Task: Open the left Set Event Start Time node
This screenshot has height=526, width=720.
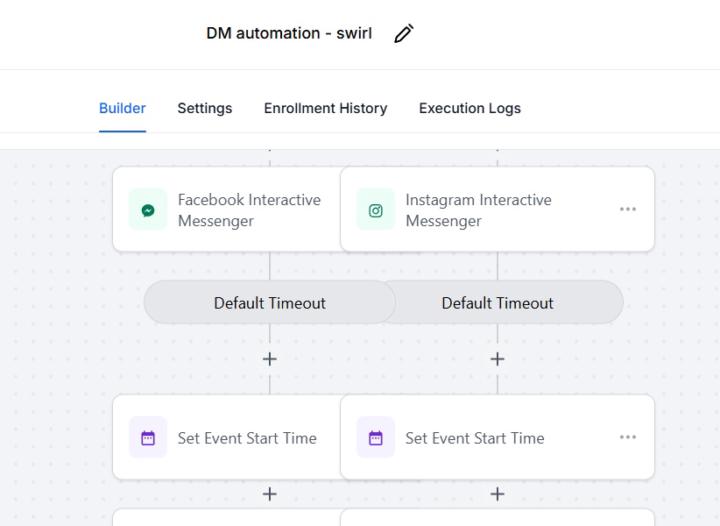Action: pyautogui.click(x=246, y=438)
